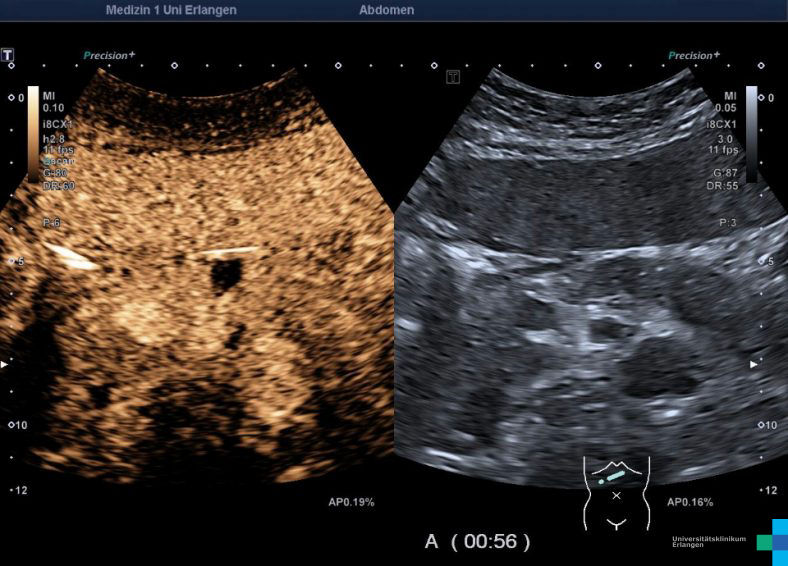The height and width of the screenshot is (566, 788).
Task: Click the small T icon between the panels
Action: tap(453, 77)
